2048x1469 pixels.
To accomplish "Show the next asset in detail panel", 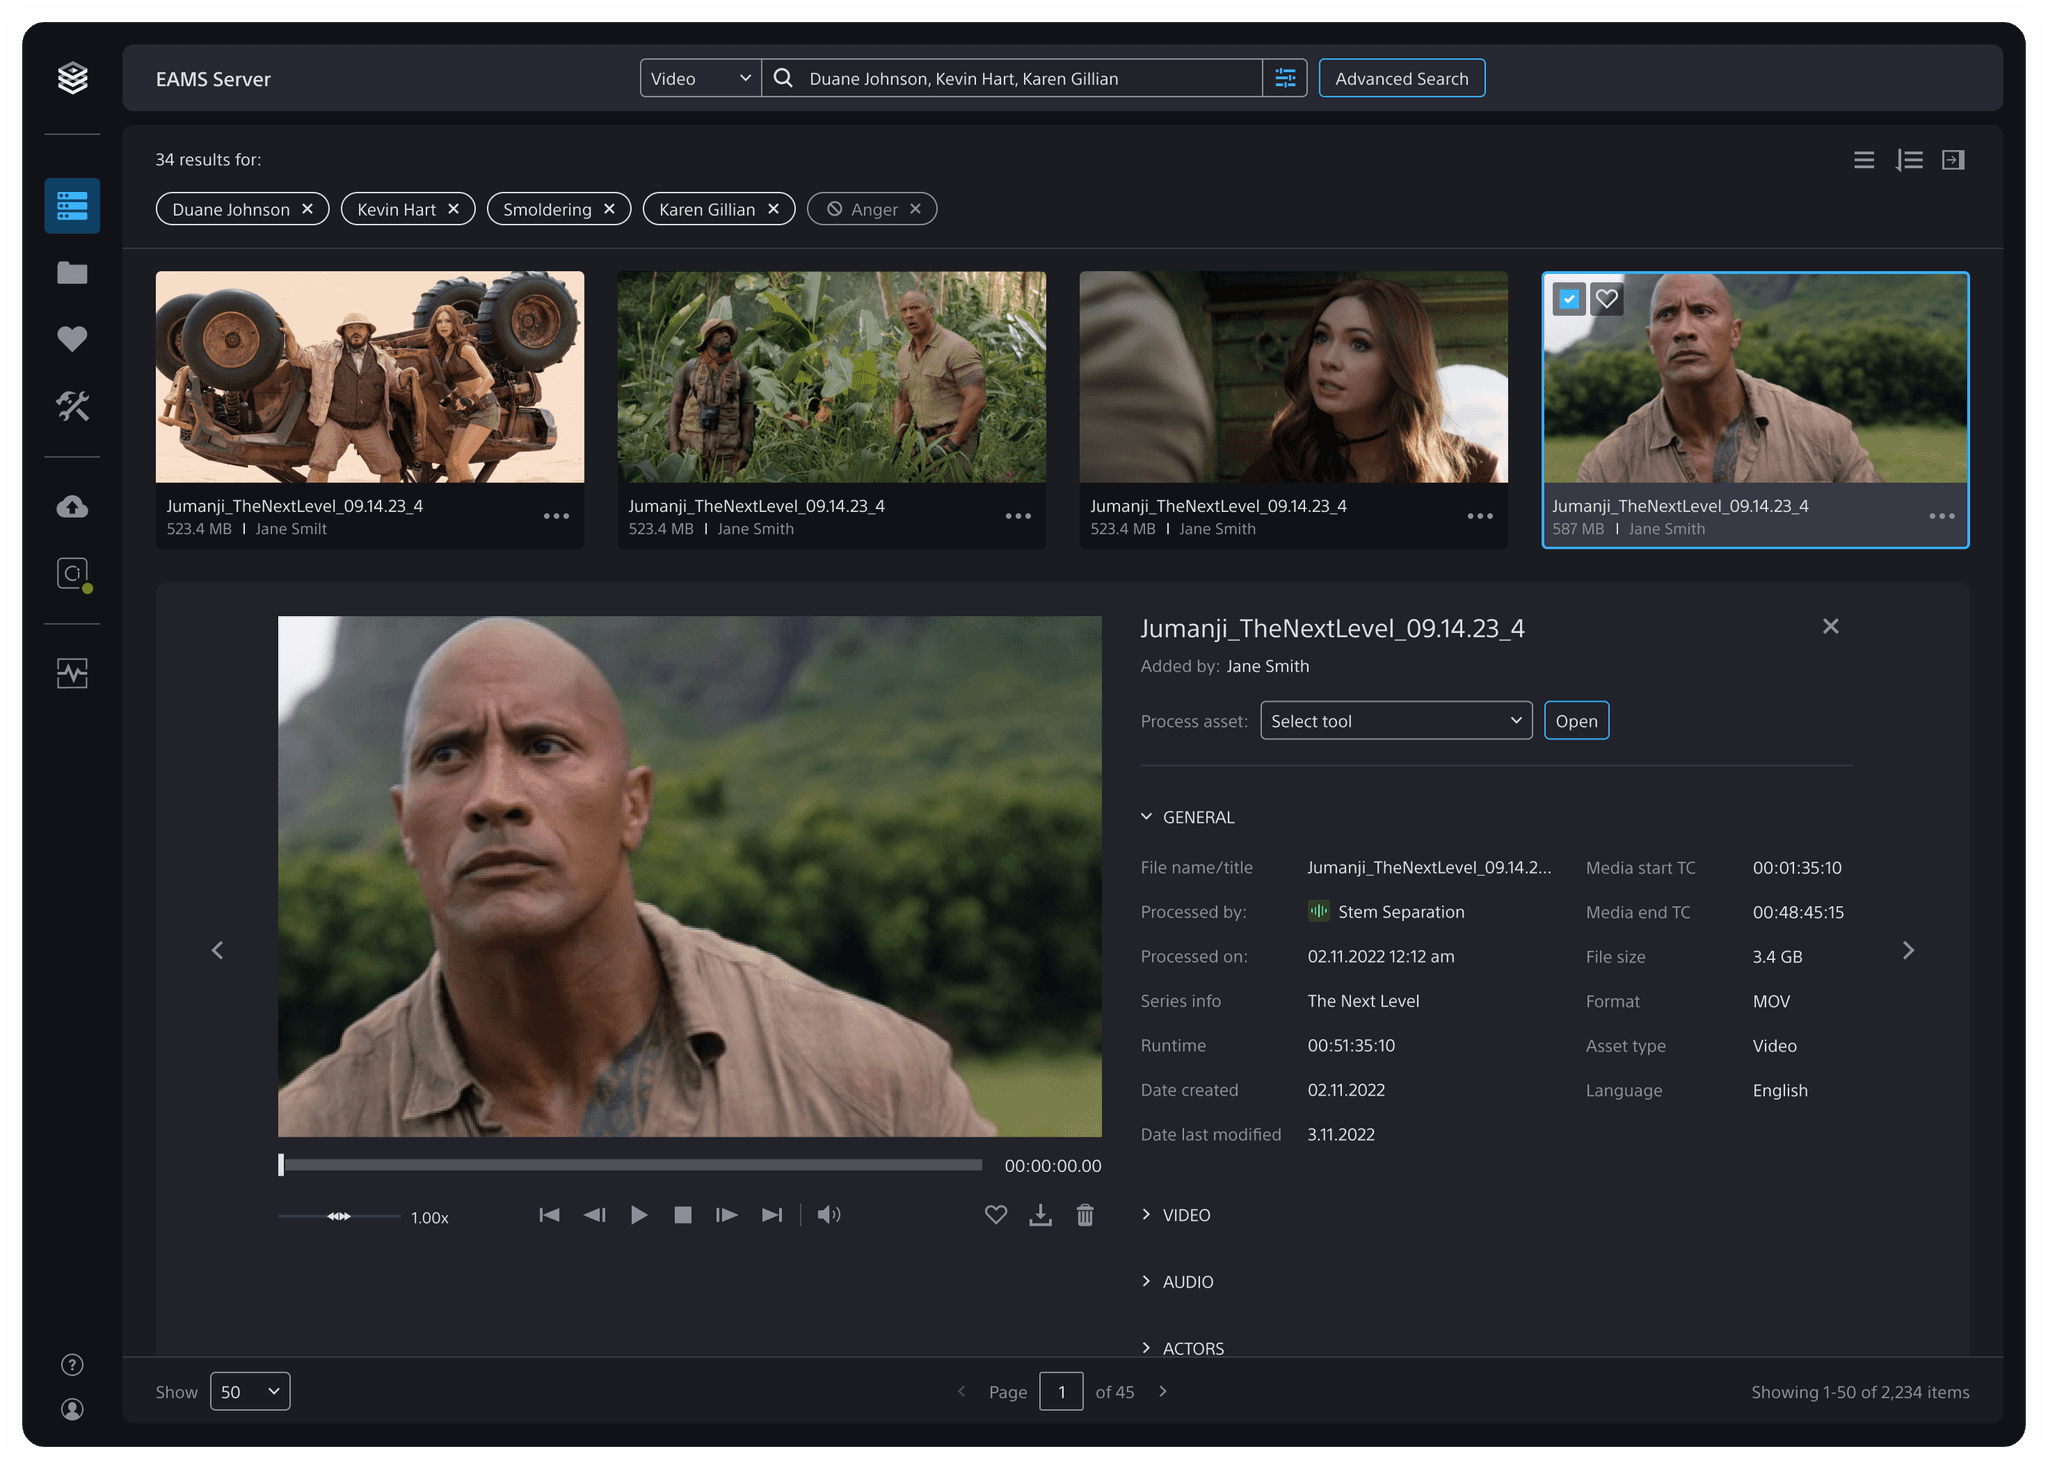I will [x=1908, y=950].
